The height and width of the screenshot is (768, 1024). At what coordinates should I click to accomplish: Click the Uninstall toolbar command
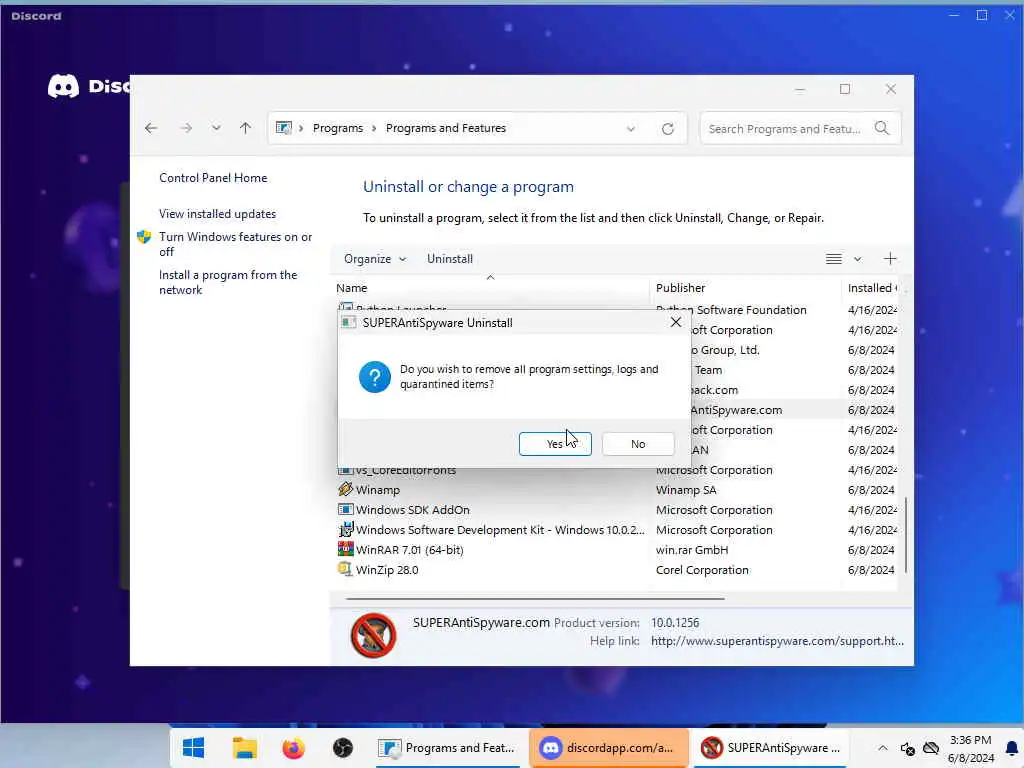tap(450, 259)
